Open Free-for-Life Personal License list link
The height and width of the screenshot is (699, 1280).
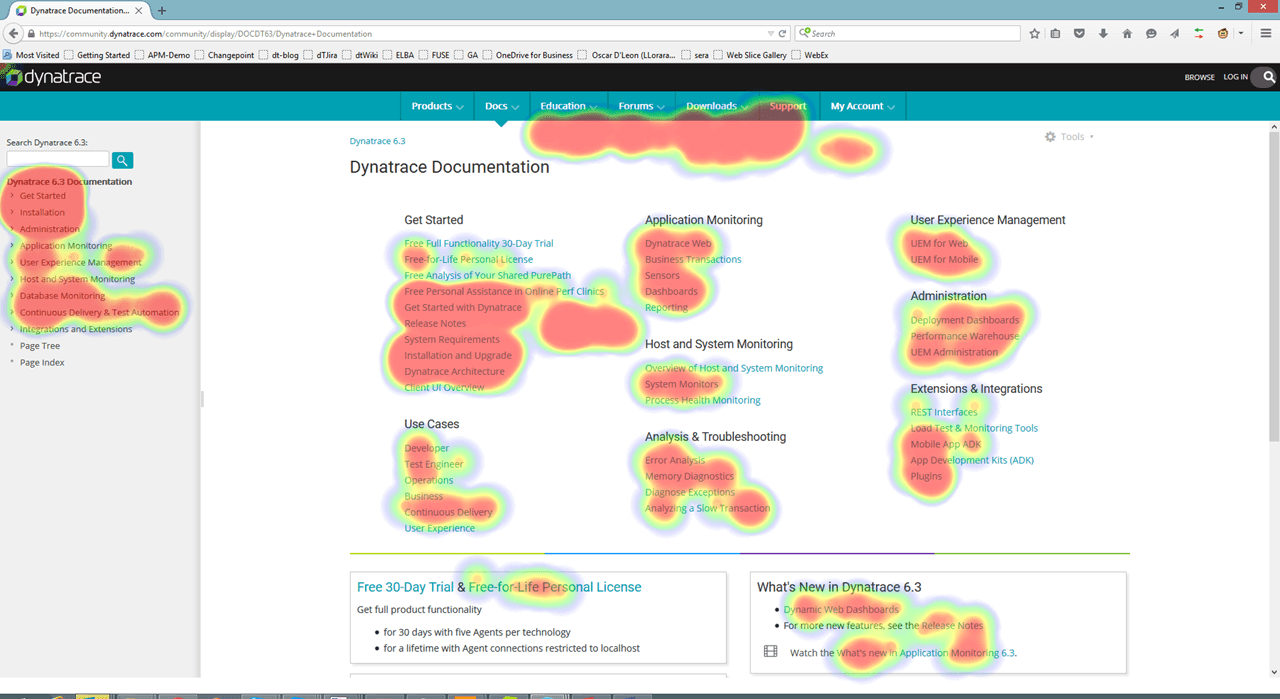click(x=468, y=259)
